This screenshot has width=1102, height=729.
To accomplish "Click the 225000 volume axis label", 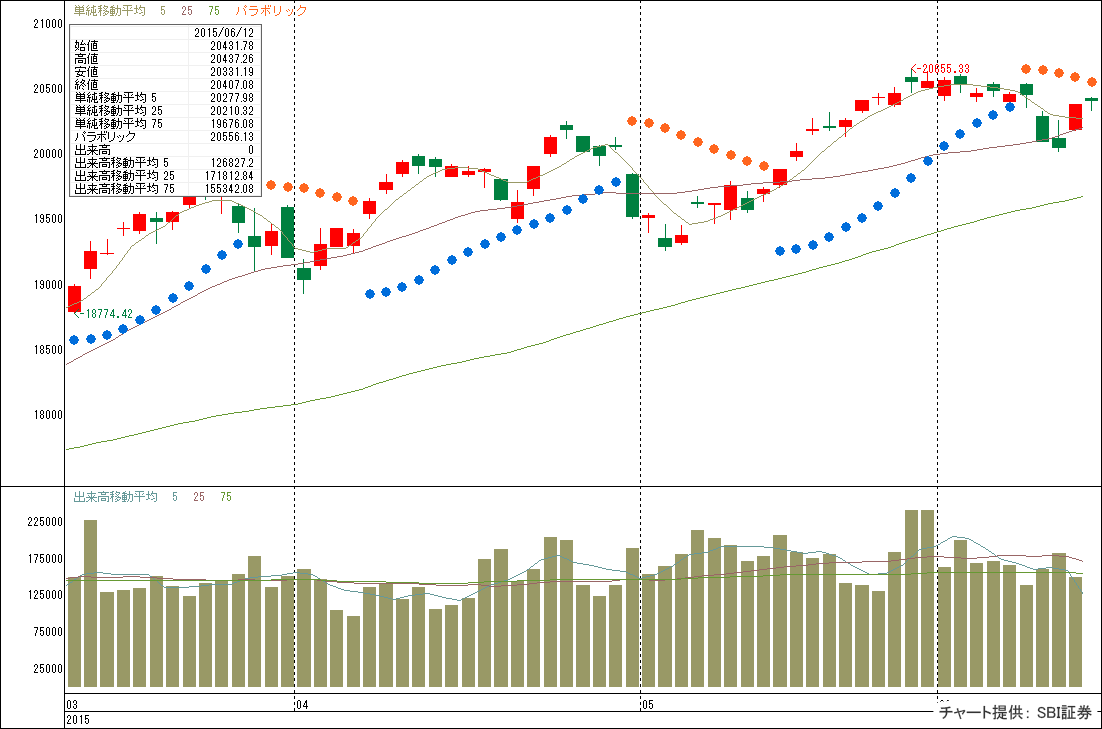I will coord(42,521).
